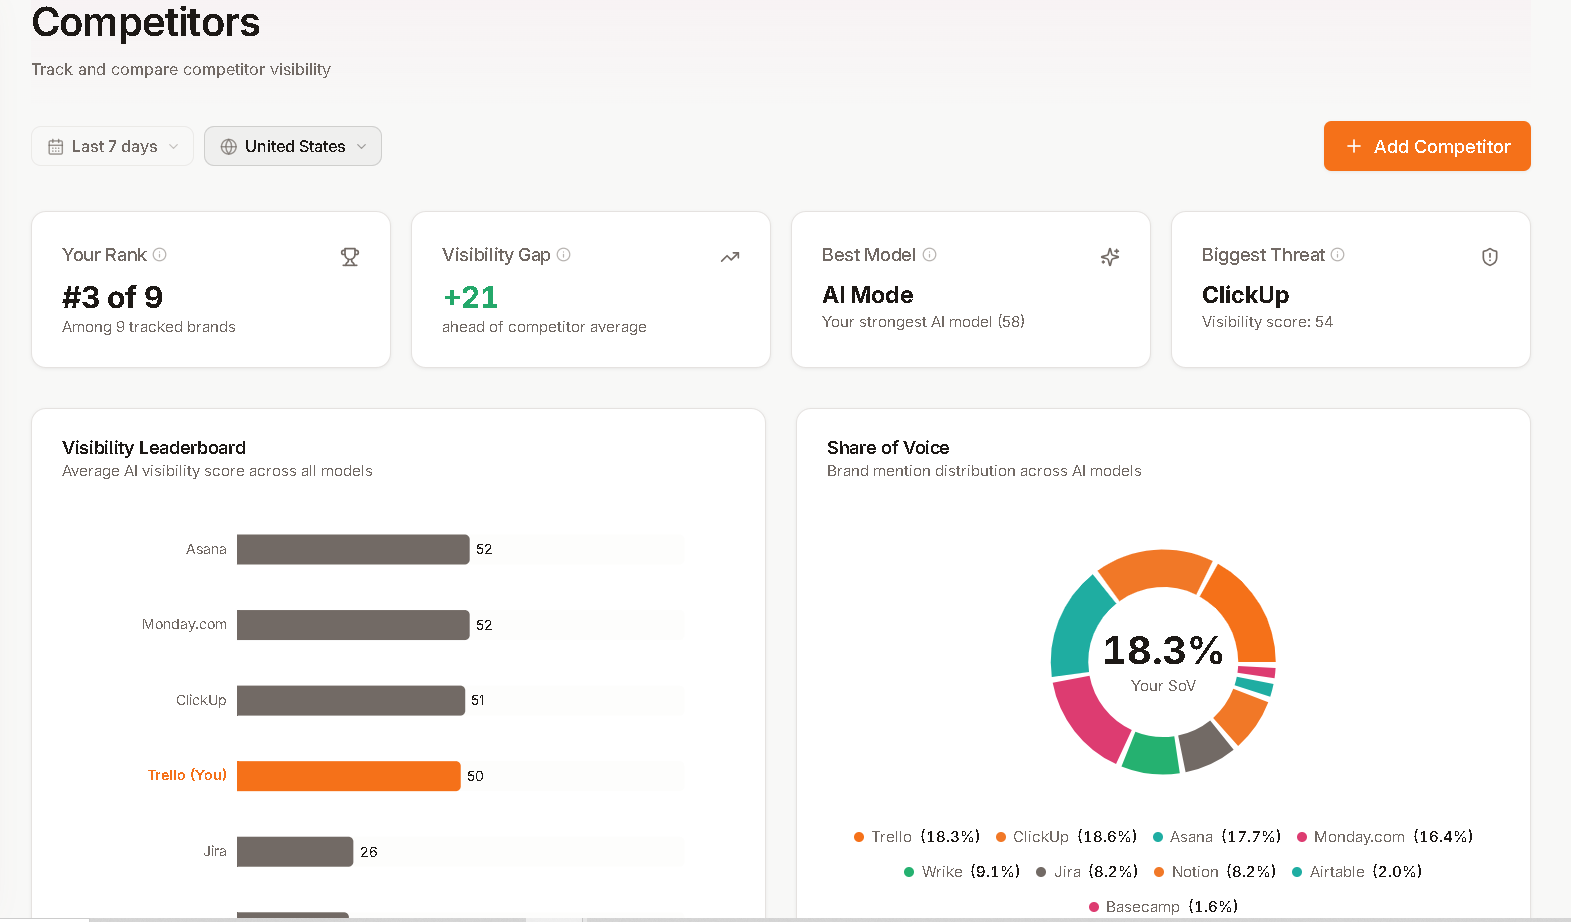Click the Trello legend color dot
This screenshot has width=1571, height=922.
[859, 837]
